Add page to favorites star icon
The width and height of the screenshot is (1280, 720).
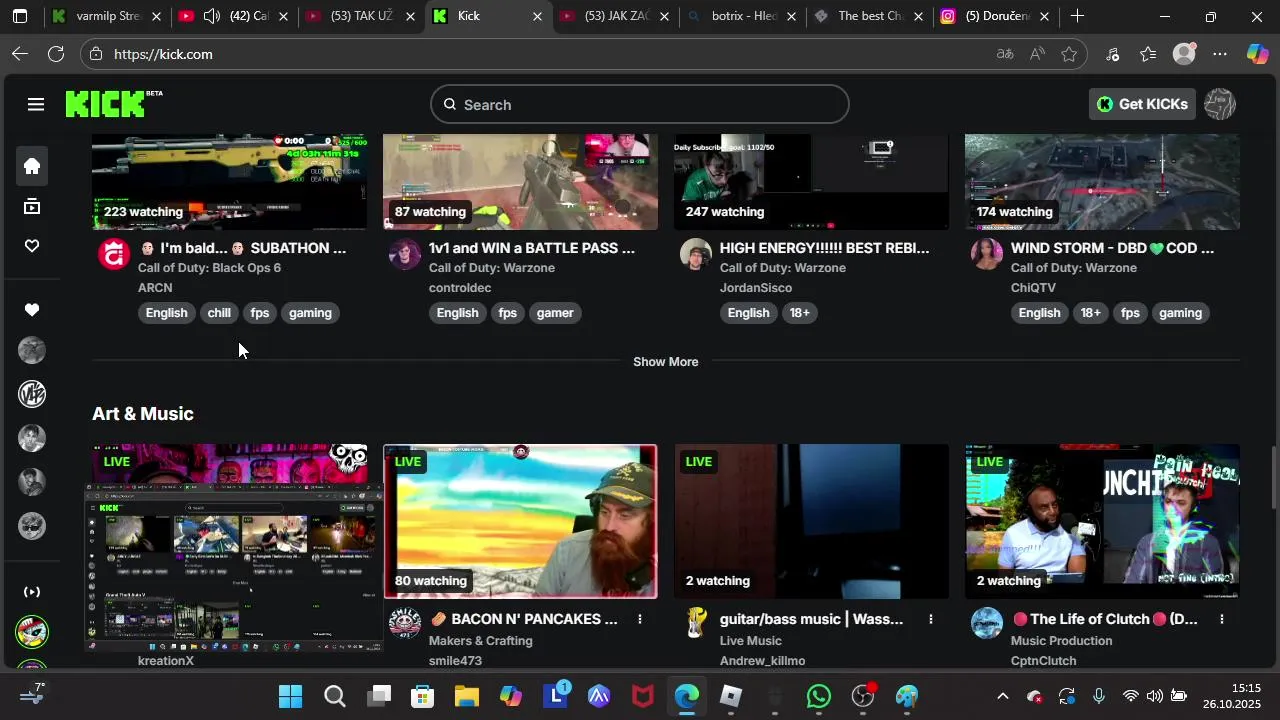[1069, 55]
